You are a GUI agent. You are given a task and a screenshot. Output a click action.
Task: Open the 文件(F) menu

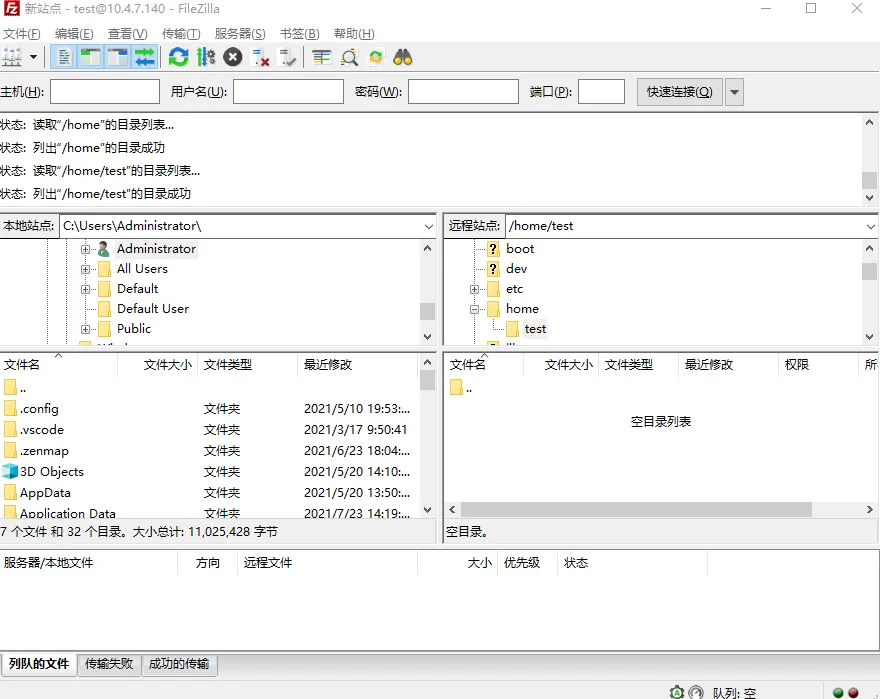22,34
